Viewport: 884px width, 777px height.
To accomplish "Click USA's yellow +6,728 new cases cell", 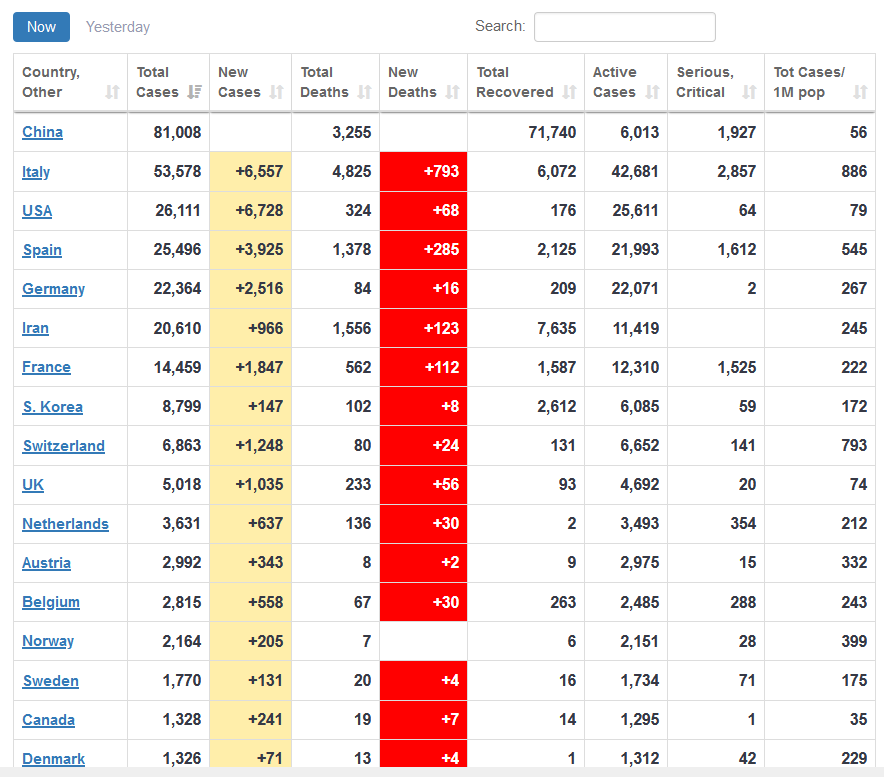I will click(251, 211).
